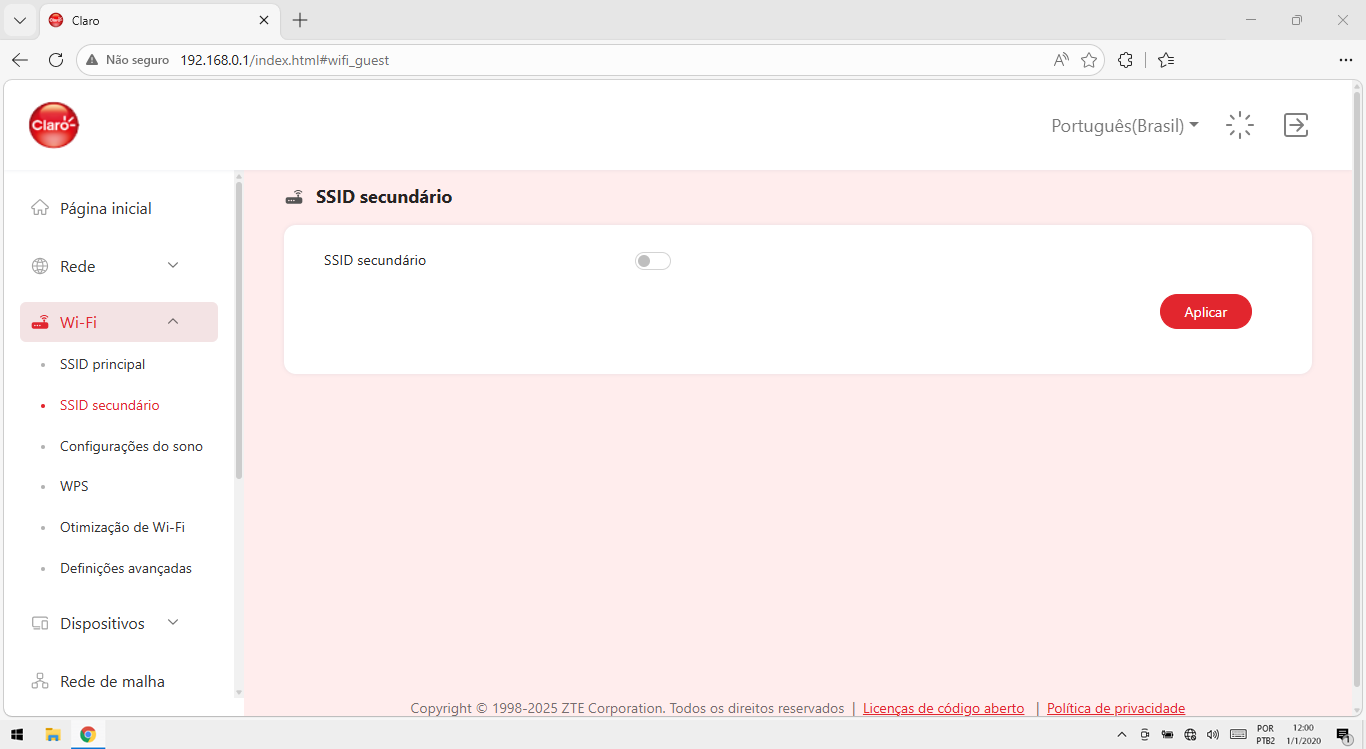Click the browser extensions puzzle icon

[x=1125, y=60]
